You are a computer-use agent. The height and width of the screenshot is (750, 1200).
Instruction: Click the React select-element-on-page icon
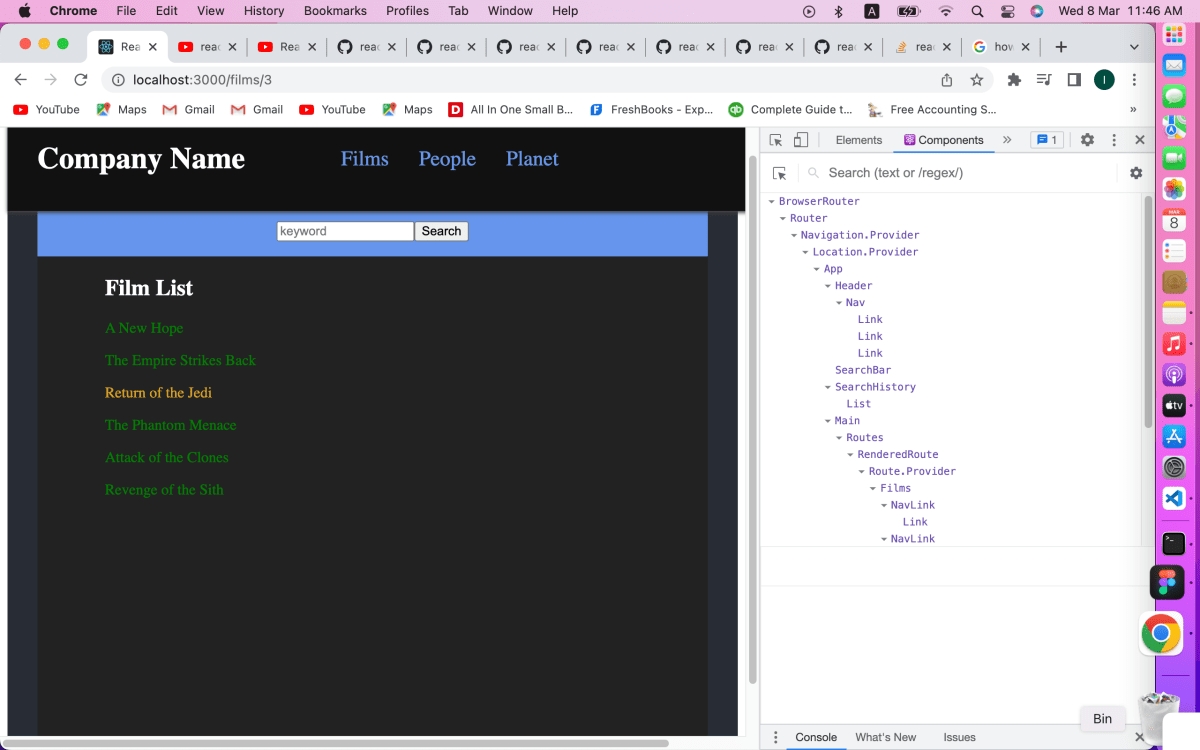pyautogui.click(x=781, y=173)
